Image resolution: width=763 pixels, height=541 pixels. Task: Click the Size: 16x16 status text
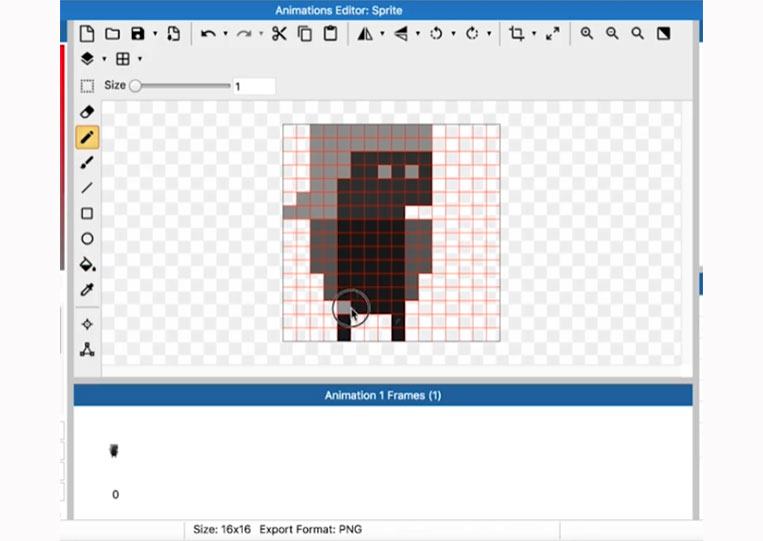[222, 529]
